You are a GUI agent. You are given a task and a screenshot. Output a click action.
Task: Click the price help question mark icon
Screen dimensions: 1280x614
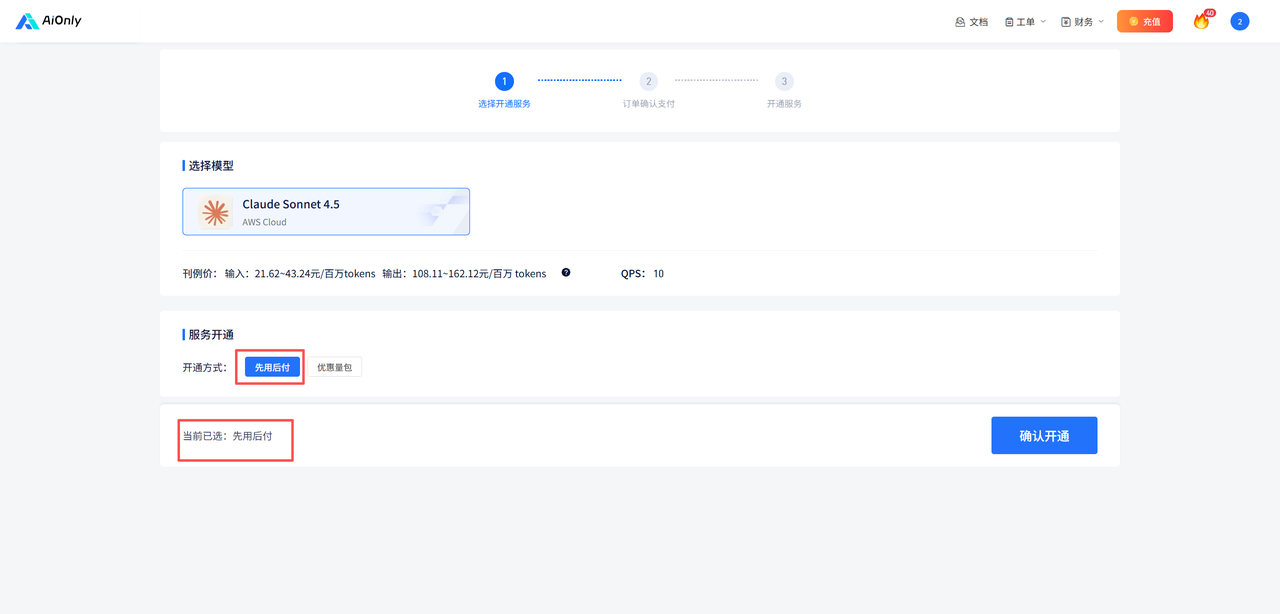pyautogui.click(x=566, y=272)
